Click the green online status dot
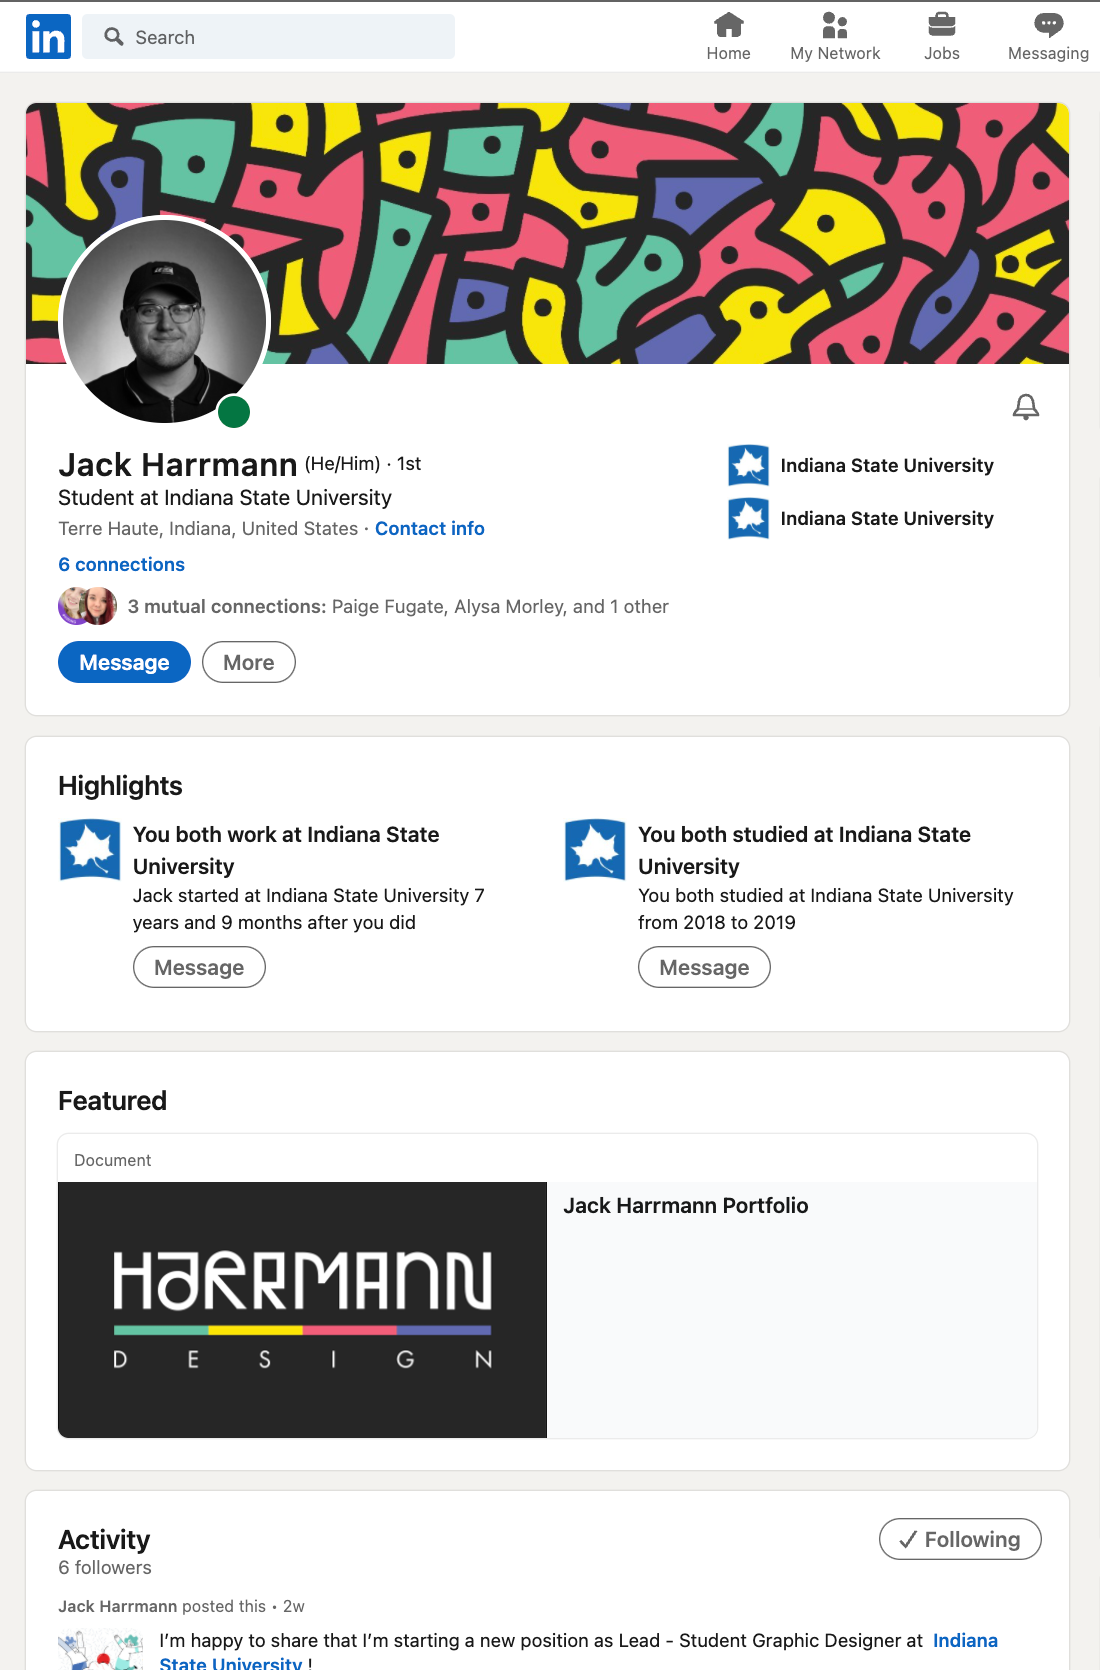 point(234,411)
